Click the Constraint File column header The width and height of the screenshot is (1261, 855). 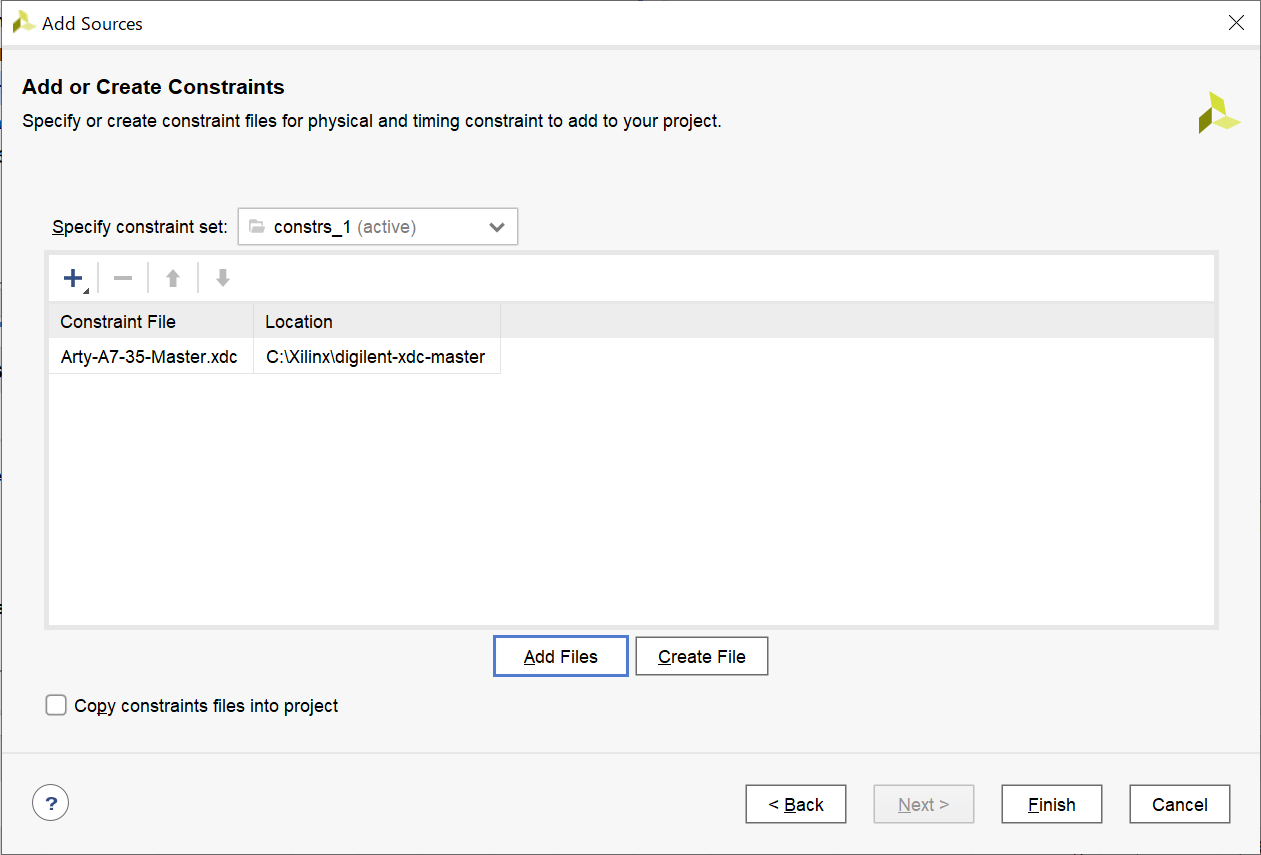(x=150, y=321)
